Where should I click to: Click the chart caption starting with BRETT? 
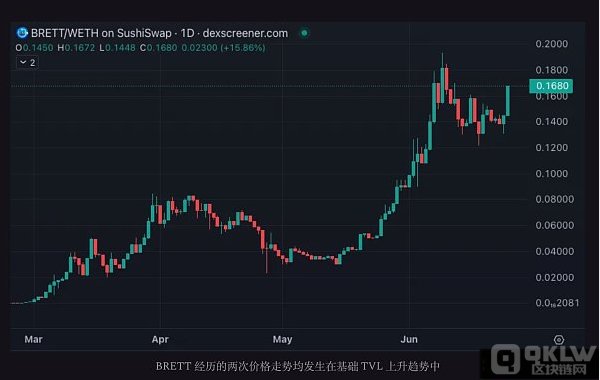click(x=298, y=366)
